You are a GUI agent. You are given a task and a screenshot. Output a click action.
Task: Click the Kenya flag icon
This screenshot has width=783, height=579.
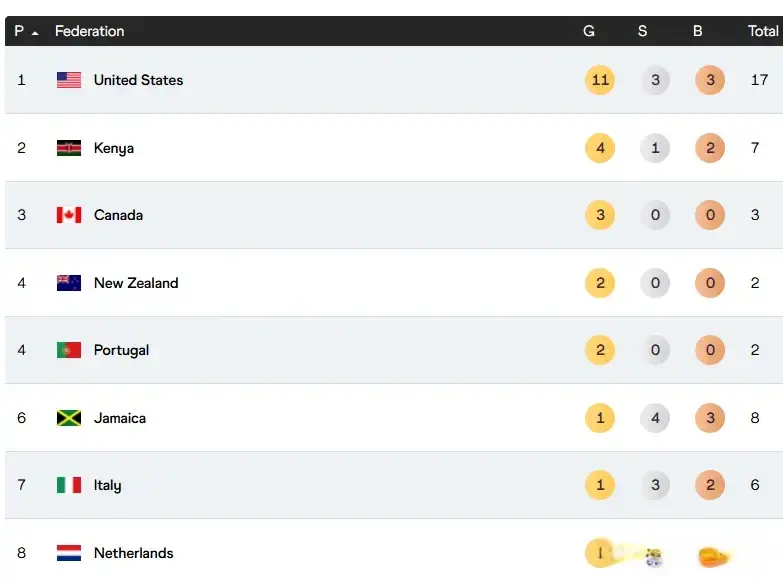(x=69, y=148)
